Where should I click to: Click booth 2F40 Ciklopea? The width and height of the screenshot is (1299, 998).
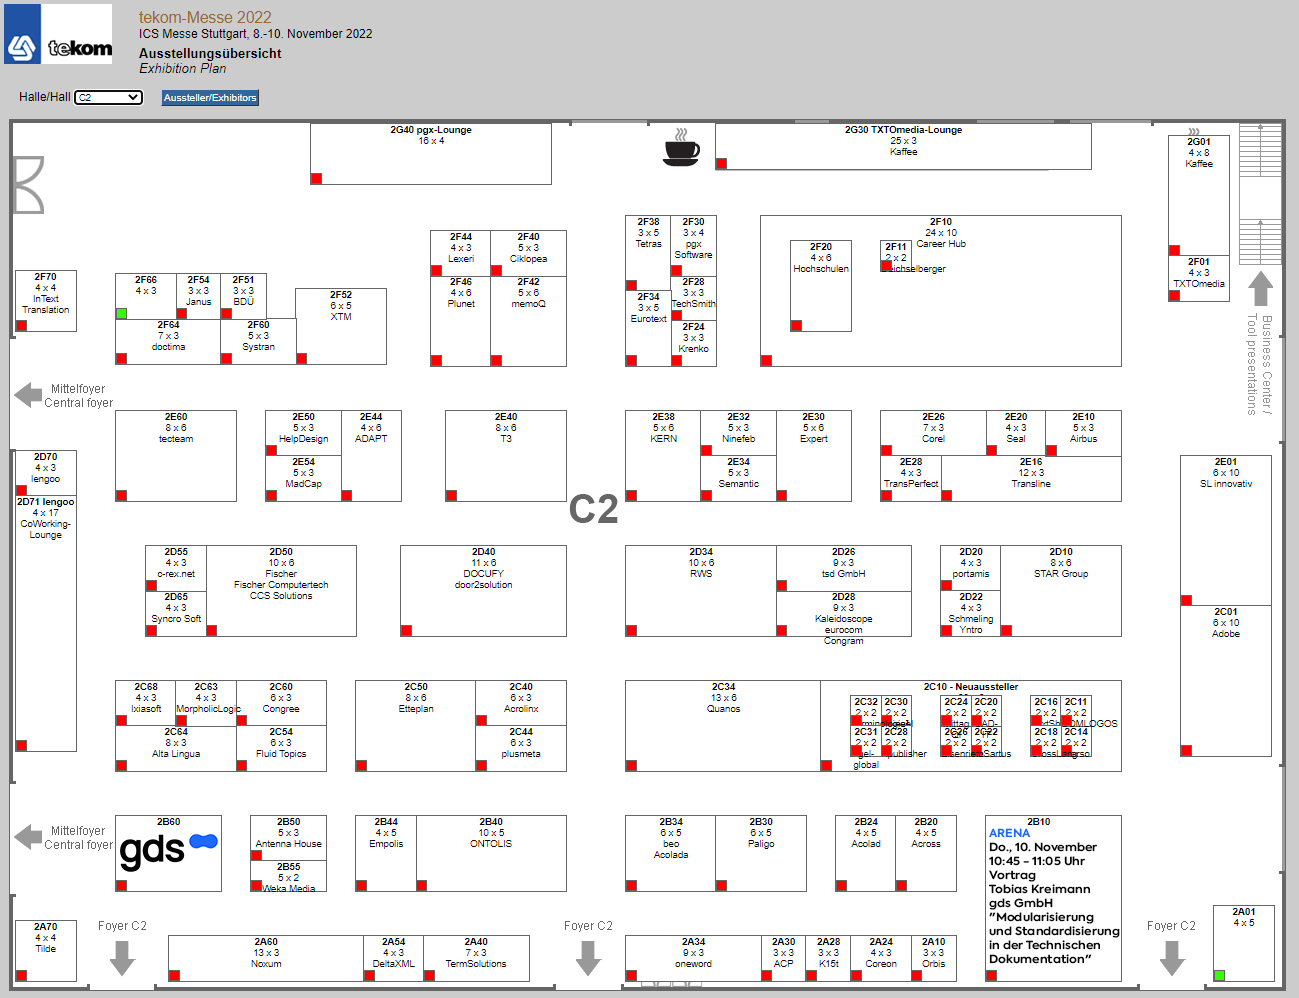529,253
